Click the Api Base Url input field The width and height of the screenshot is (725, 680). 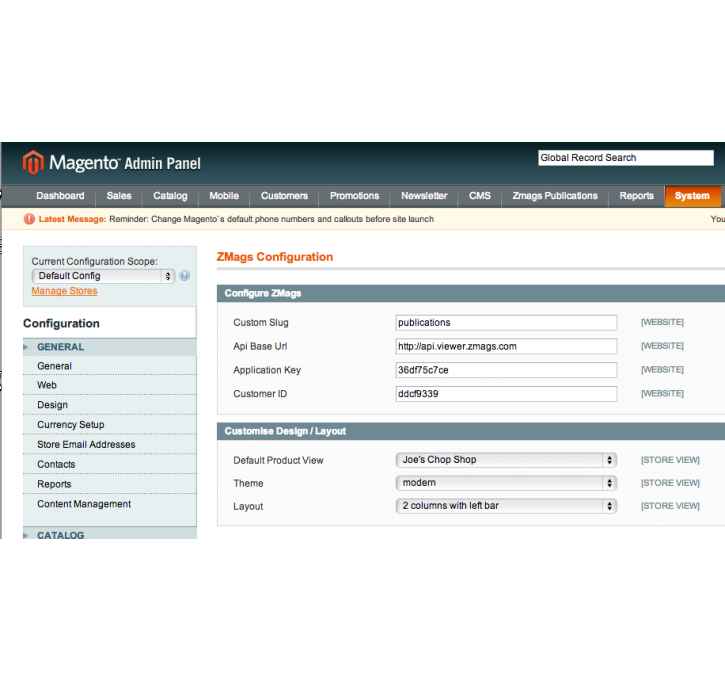[x=506, y=347]
